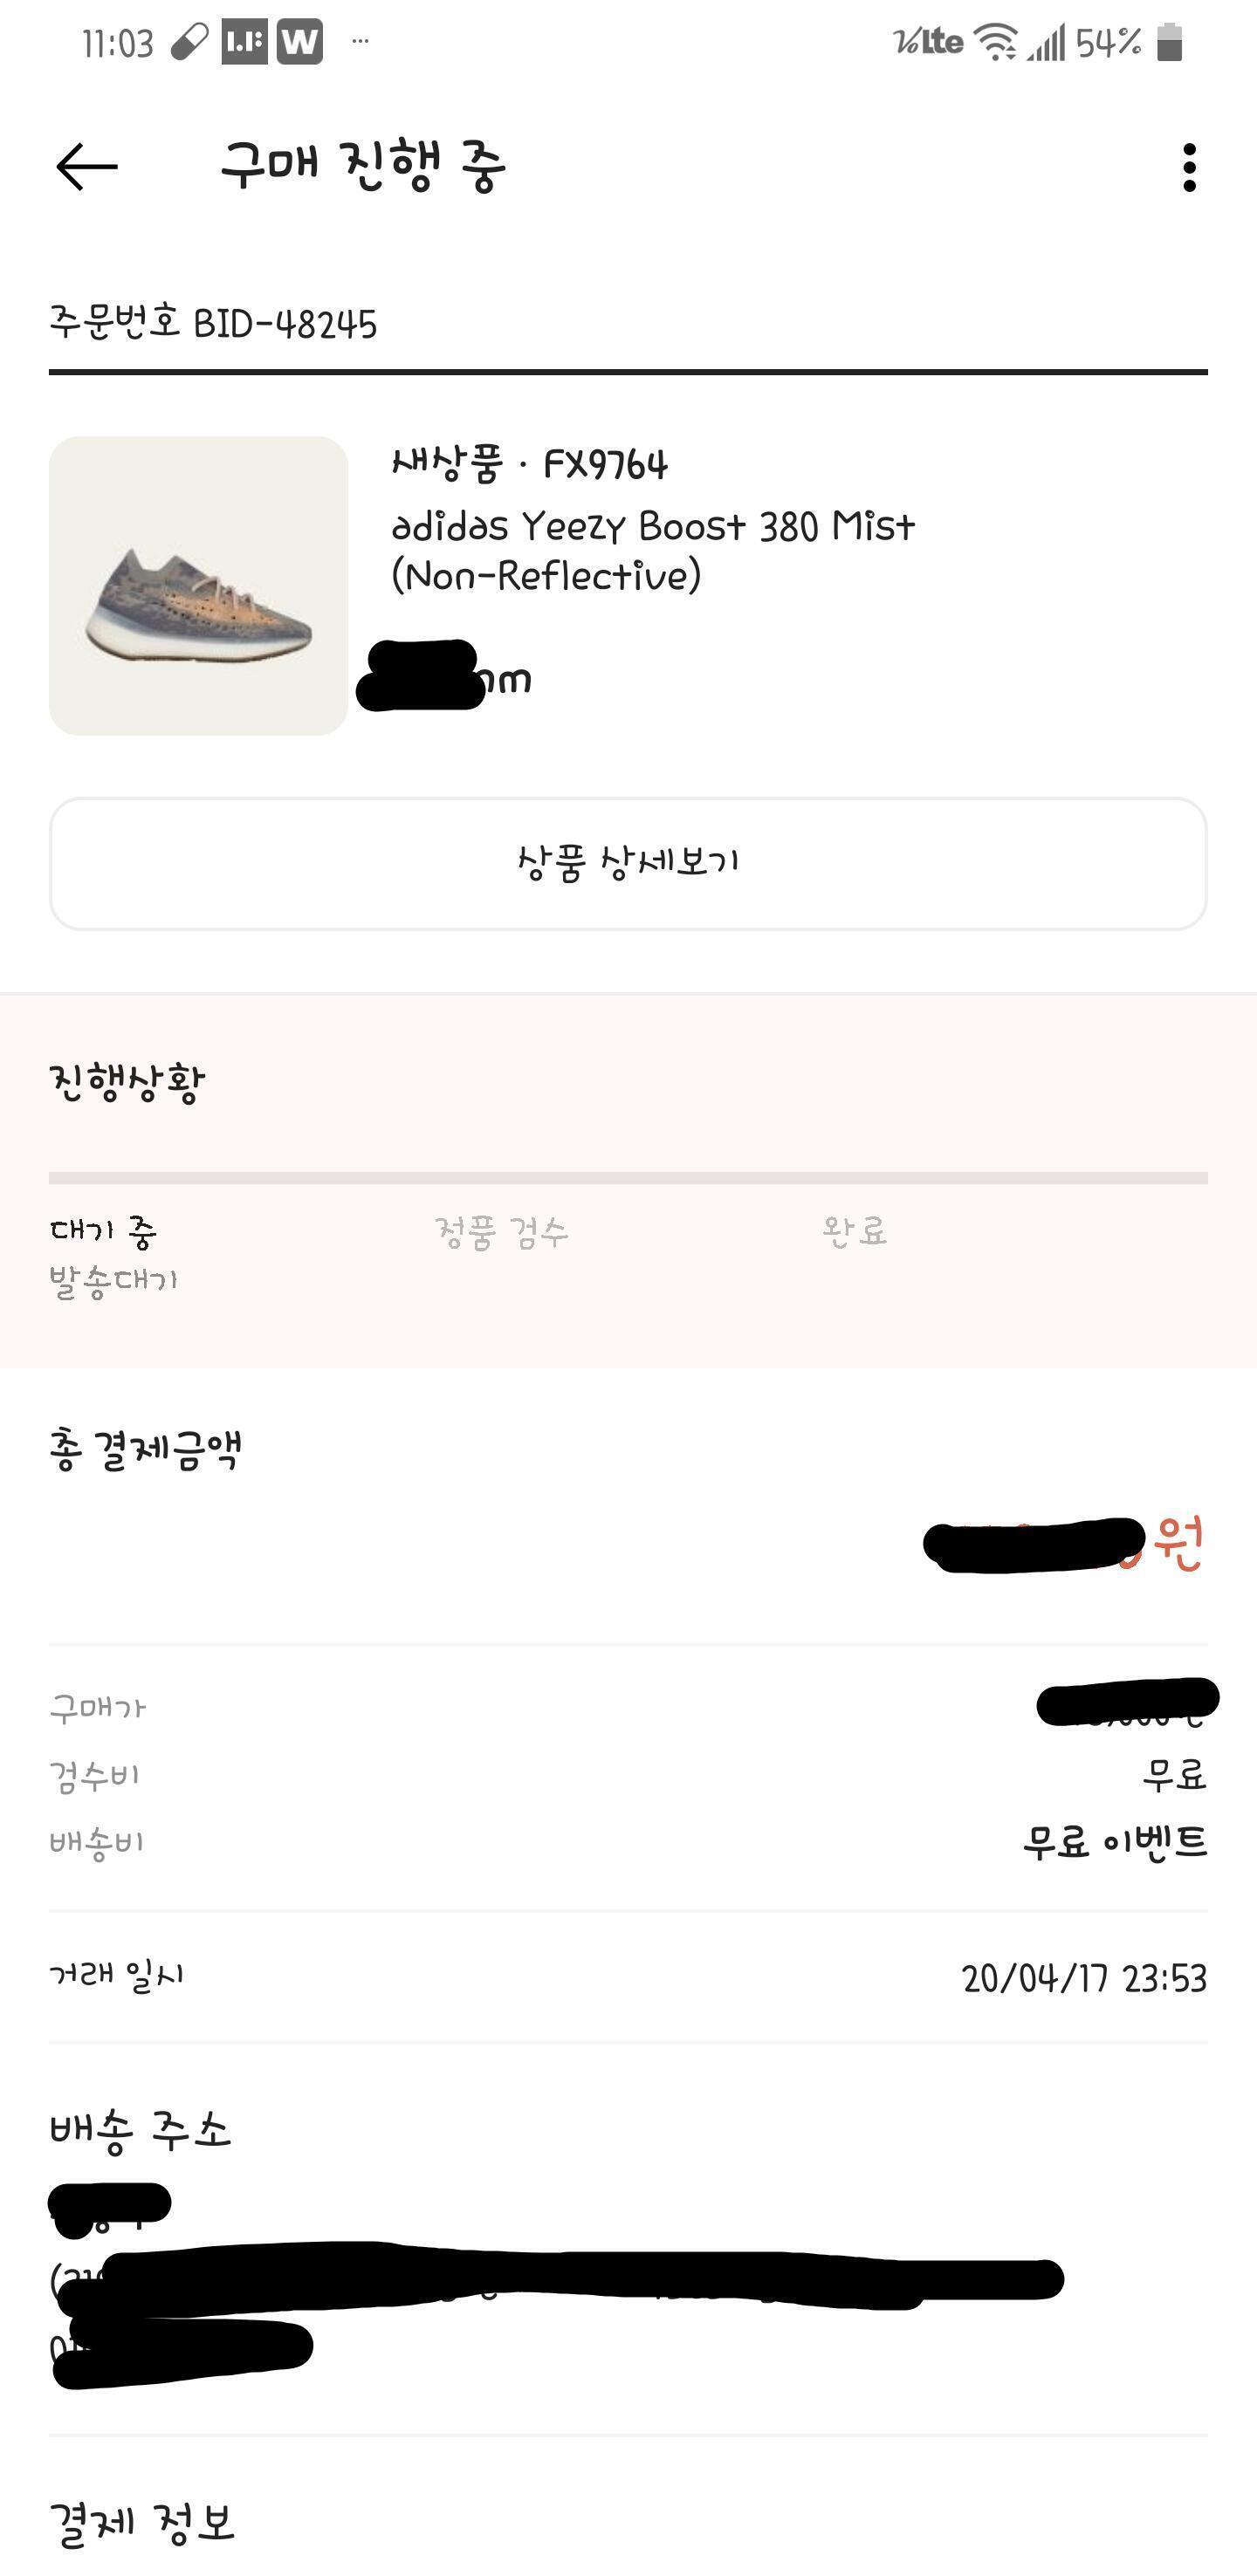1257x2576 pixels.
Task: Tap the battery icon in status bar
Action: [1169, 43]
